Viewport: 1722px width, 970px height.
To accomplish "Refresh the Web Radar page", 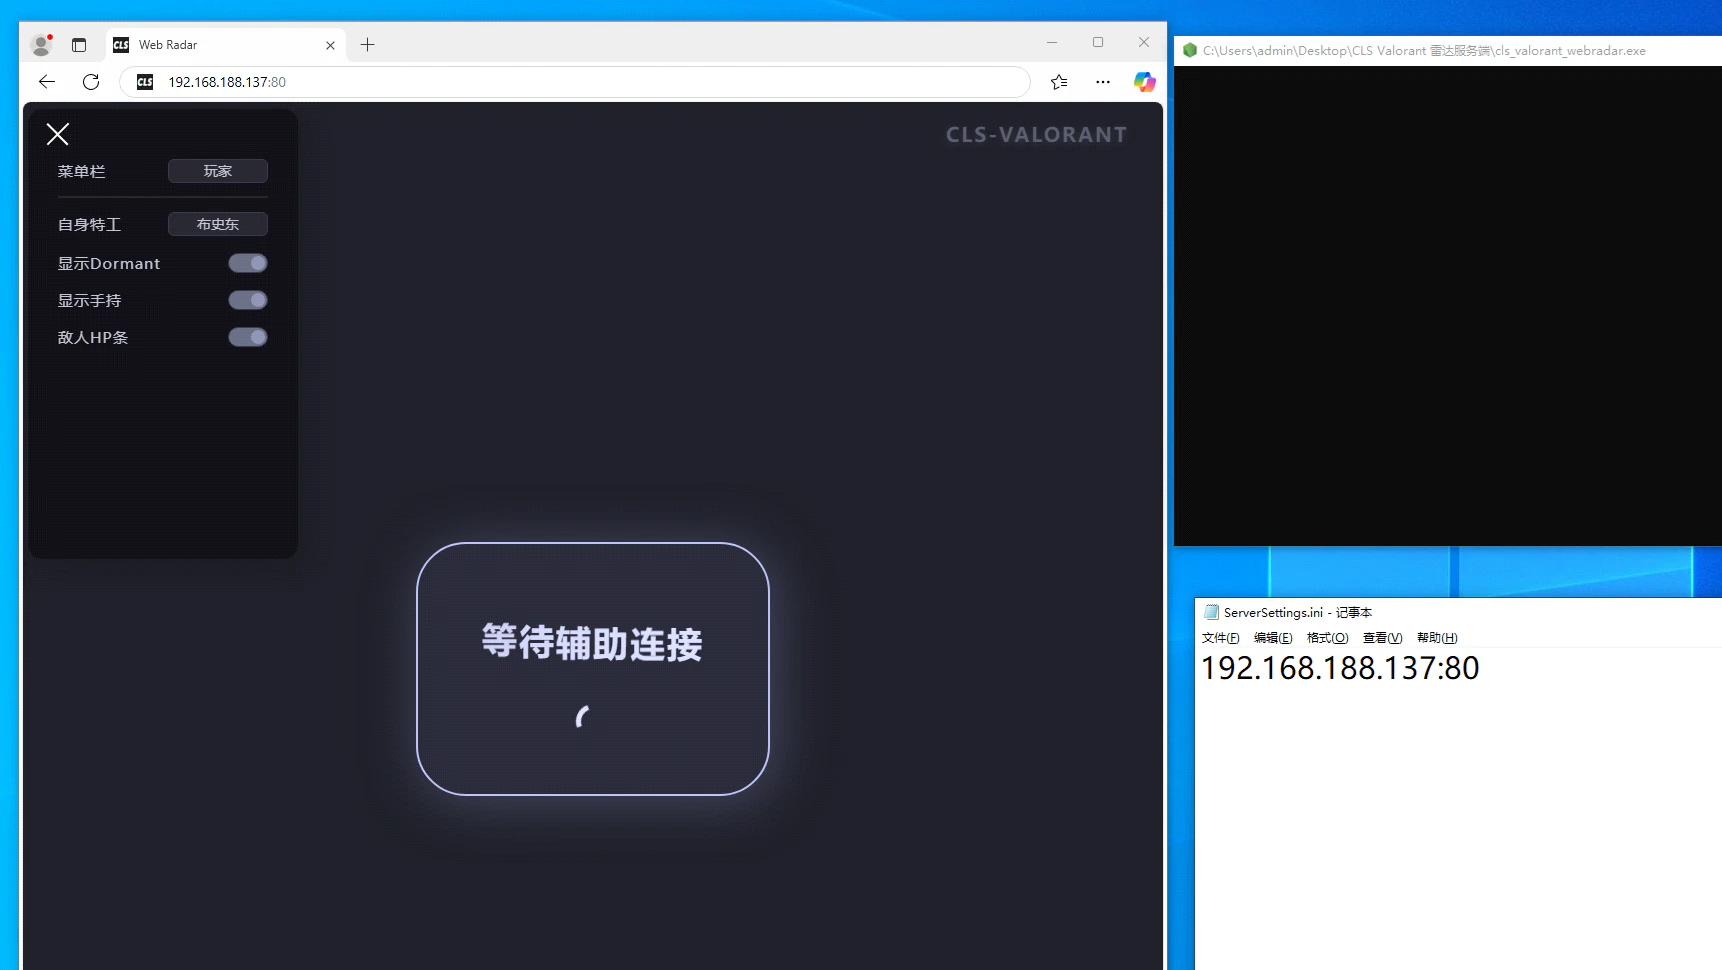I will [x=91, y=82].
